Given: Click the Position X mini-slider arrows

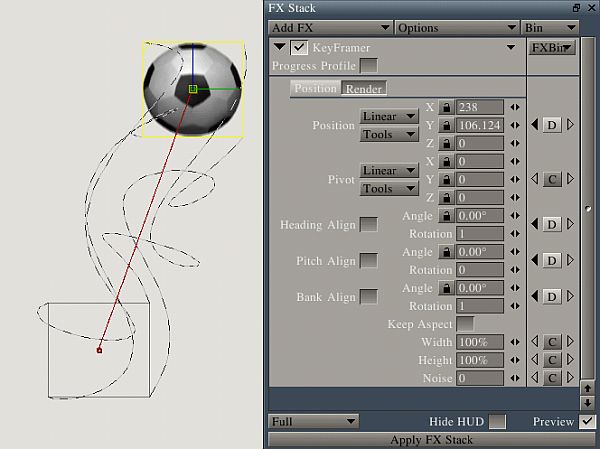Looking at the screenshot, I should pyautogui.click(x=515, y=107).
